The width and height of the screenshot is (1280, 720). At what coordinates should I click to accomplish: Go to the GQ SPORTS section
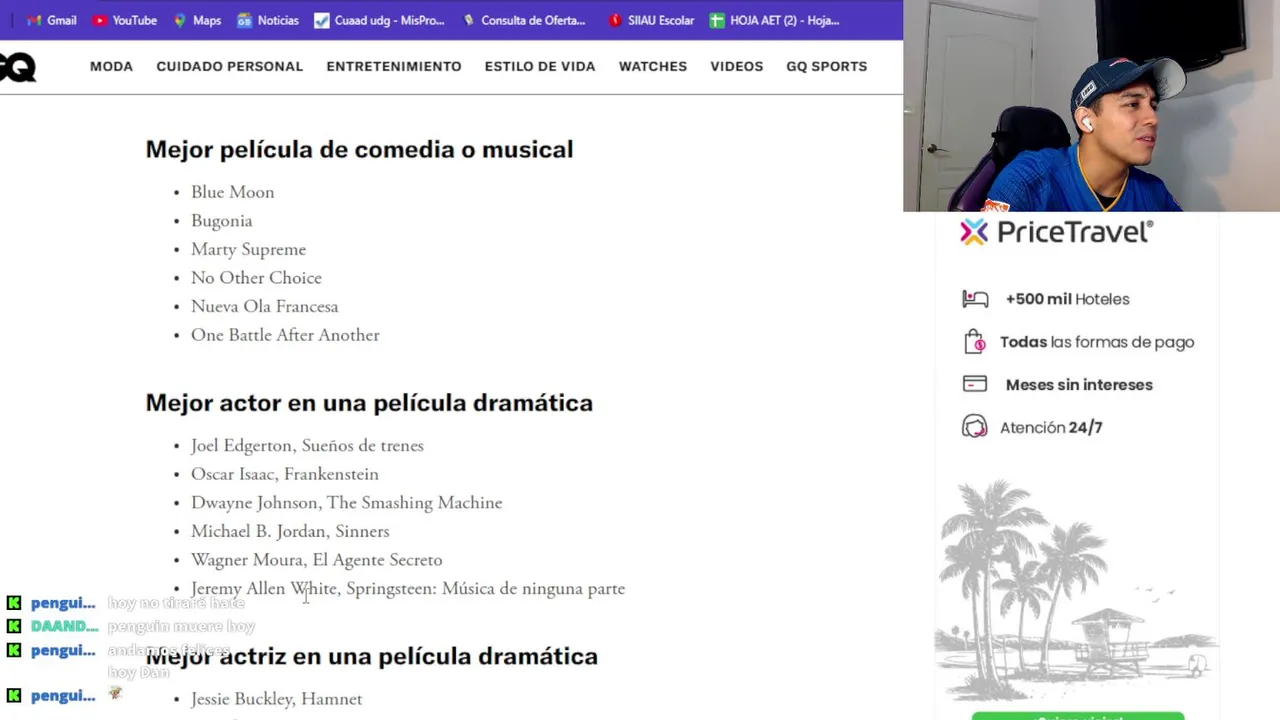827,66
